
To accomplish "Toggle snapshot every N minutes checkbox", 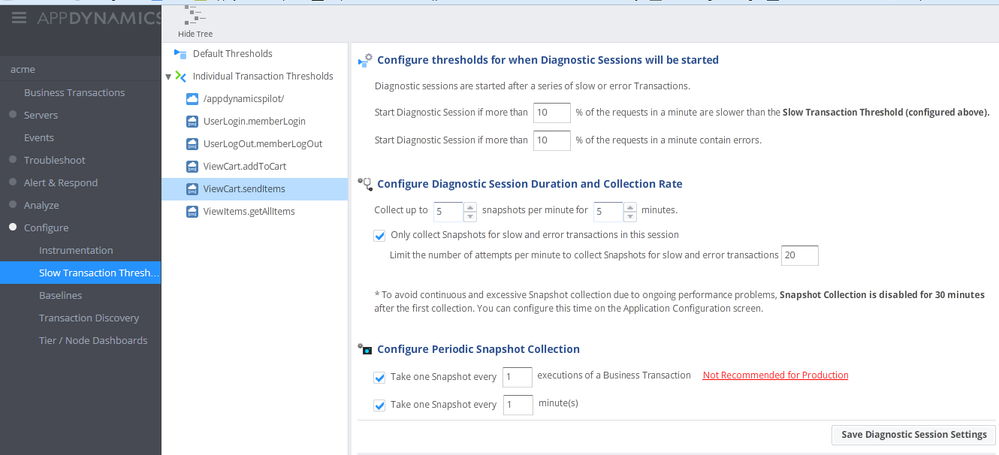I will pyautogui.click(x=380, y=406).
